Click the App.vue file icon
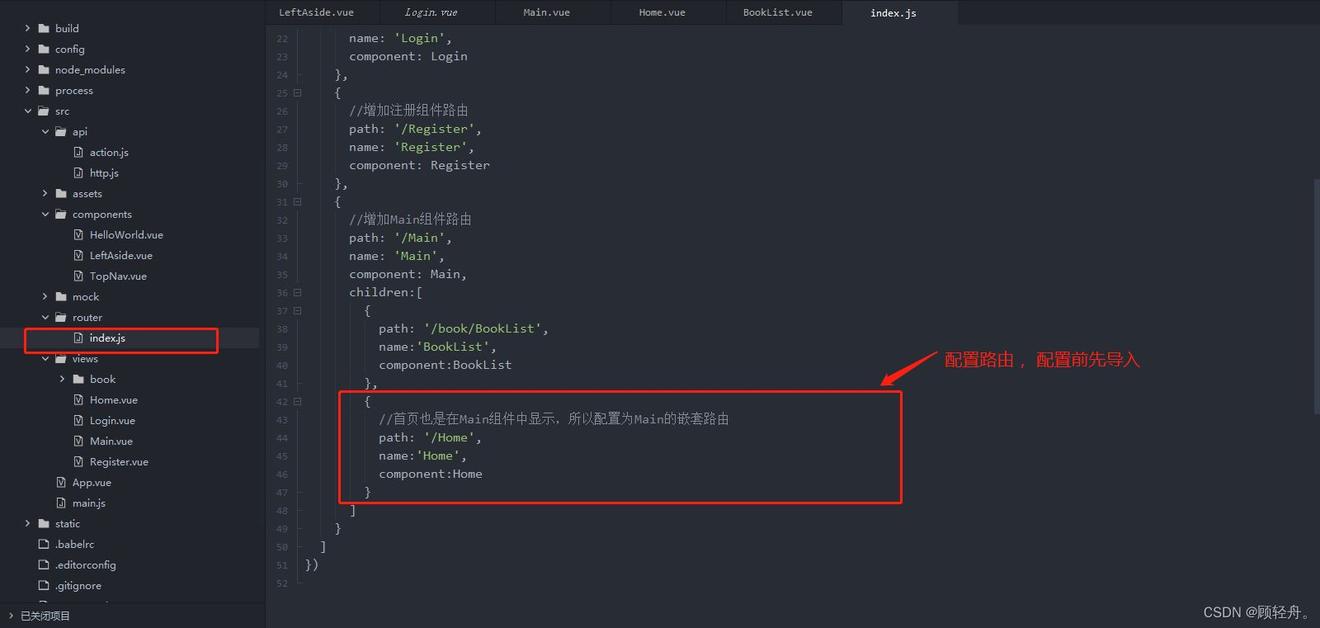Screen dimensions: 1320x628 (62, 482)
